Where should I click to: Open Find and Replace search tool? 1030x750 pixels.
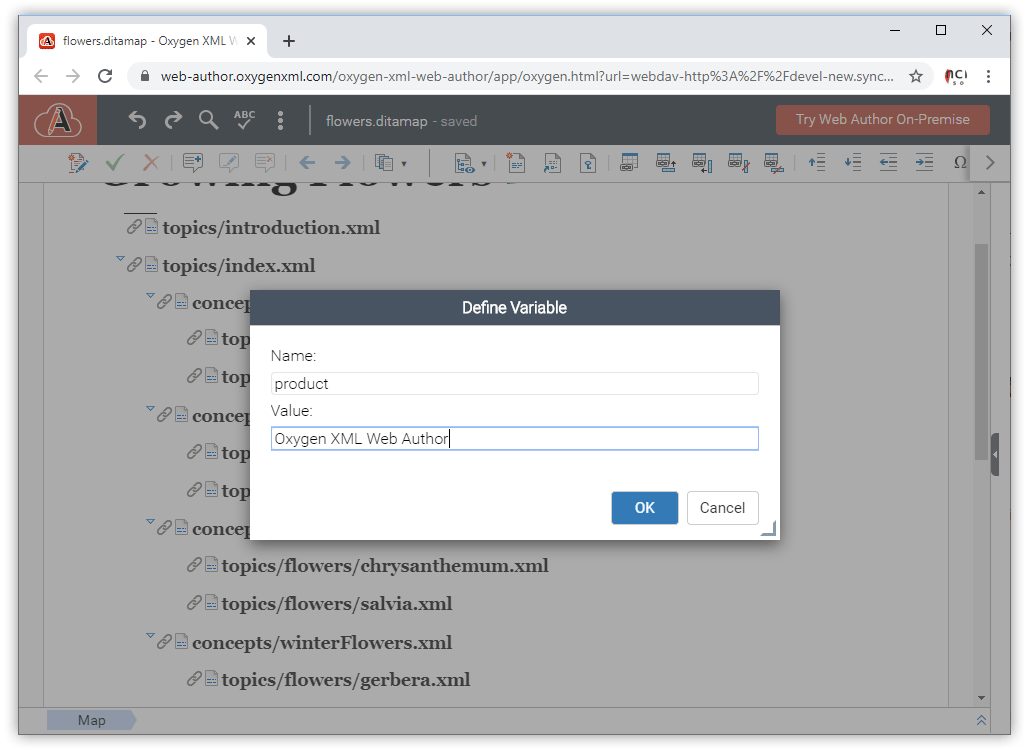[208, 120]
